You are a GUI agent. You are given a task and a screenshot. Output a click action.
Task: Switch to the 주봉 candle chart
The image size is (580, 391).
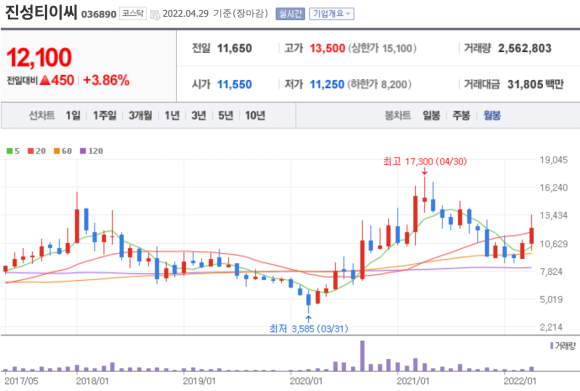pos(461,116)
